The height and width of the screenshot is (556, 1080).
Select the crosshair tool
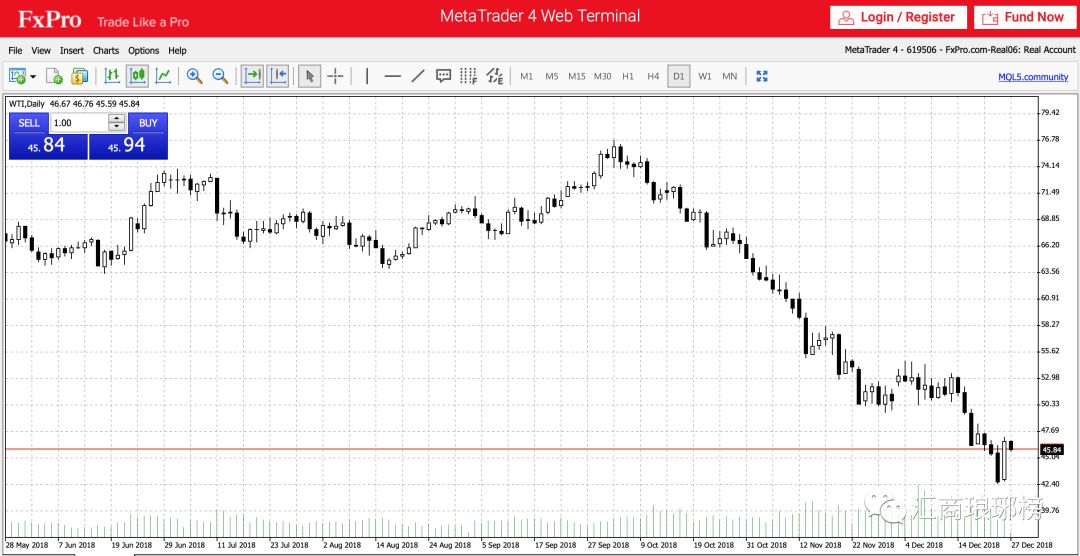click(336, 76)
